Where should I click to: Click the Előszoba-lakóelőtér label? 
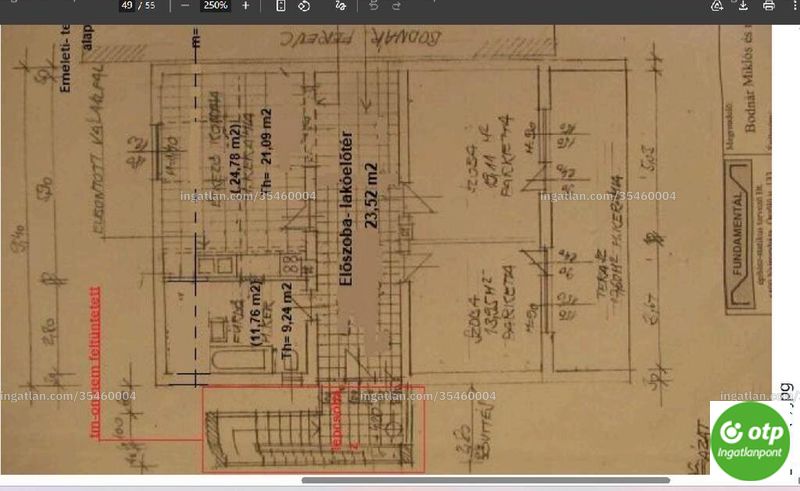(x=346, y=208)
